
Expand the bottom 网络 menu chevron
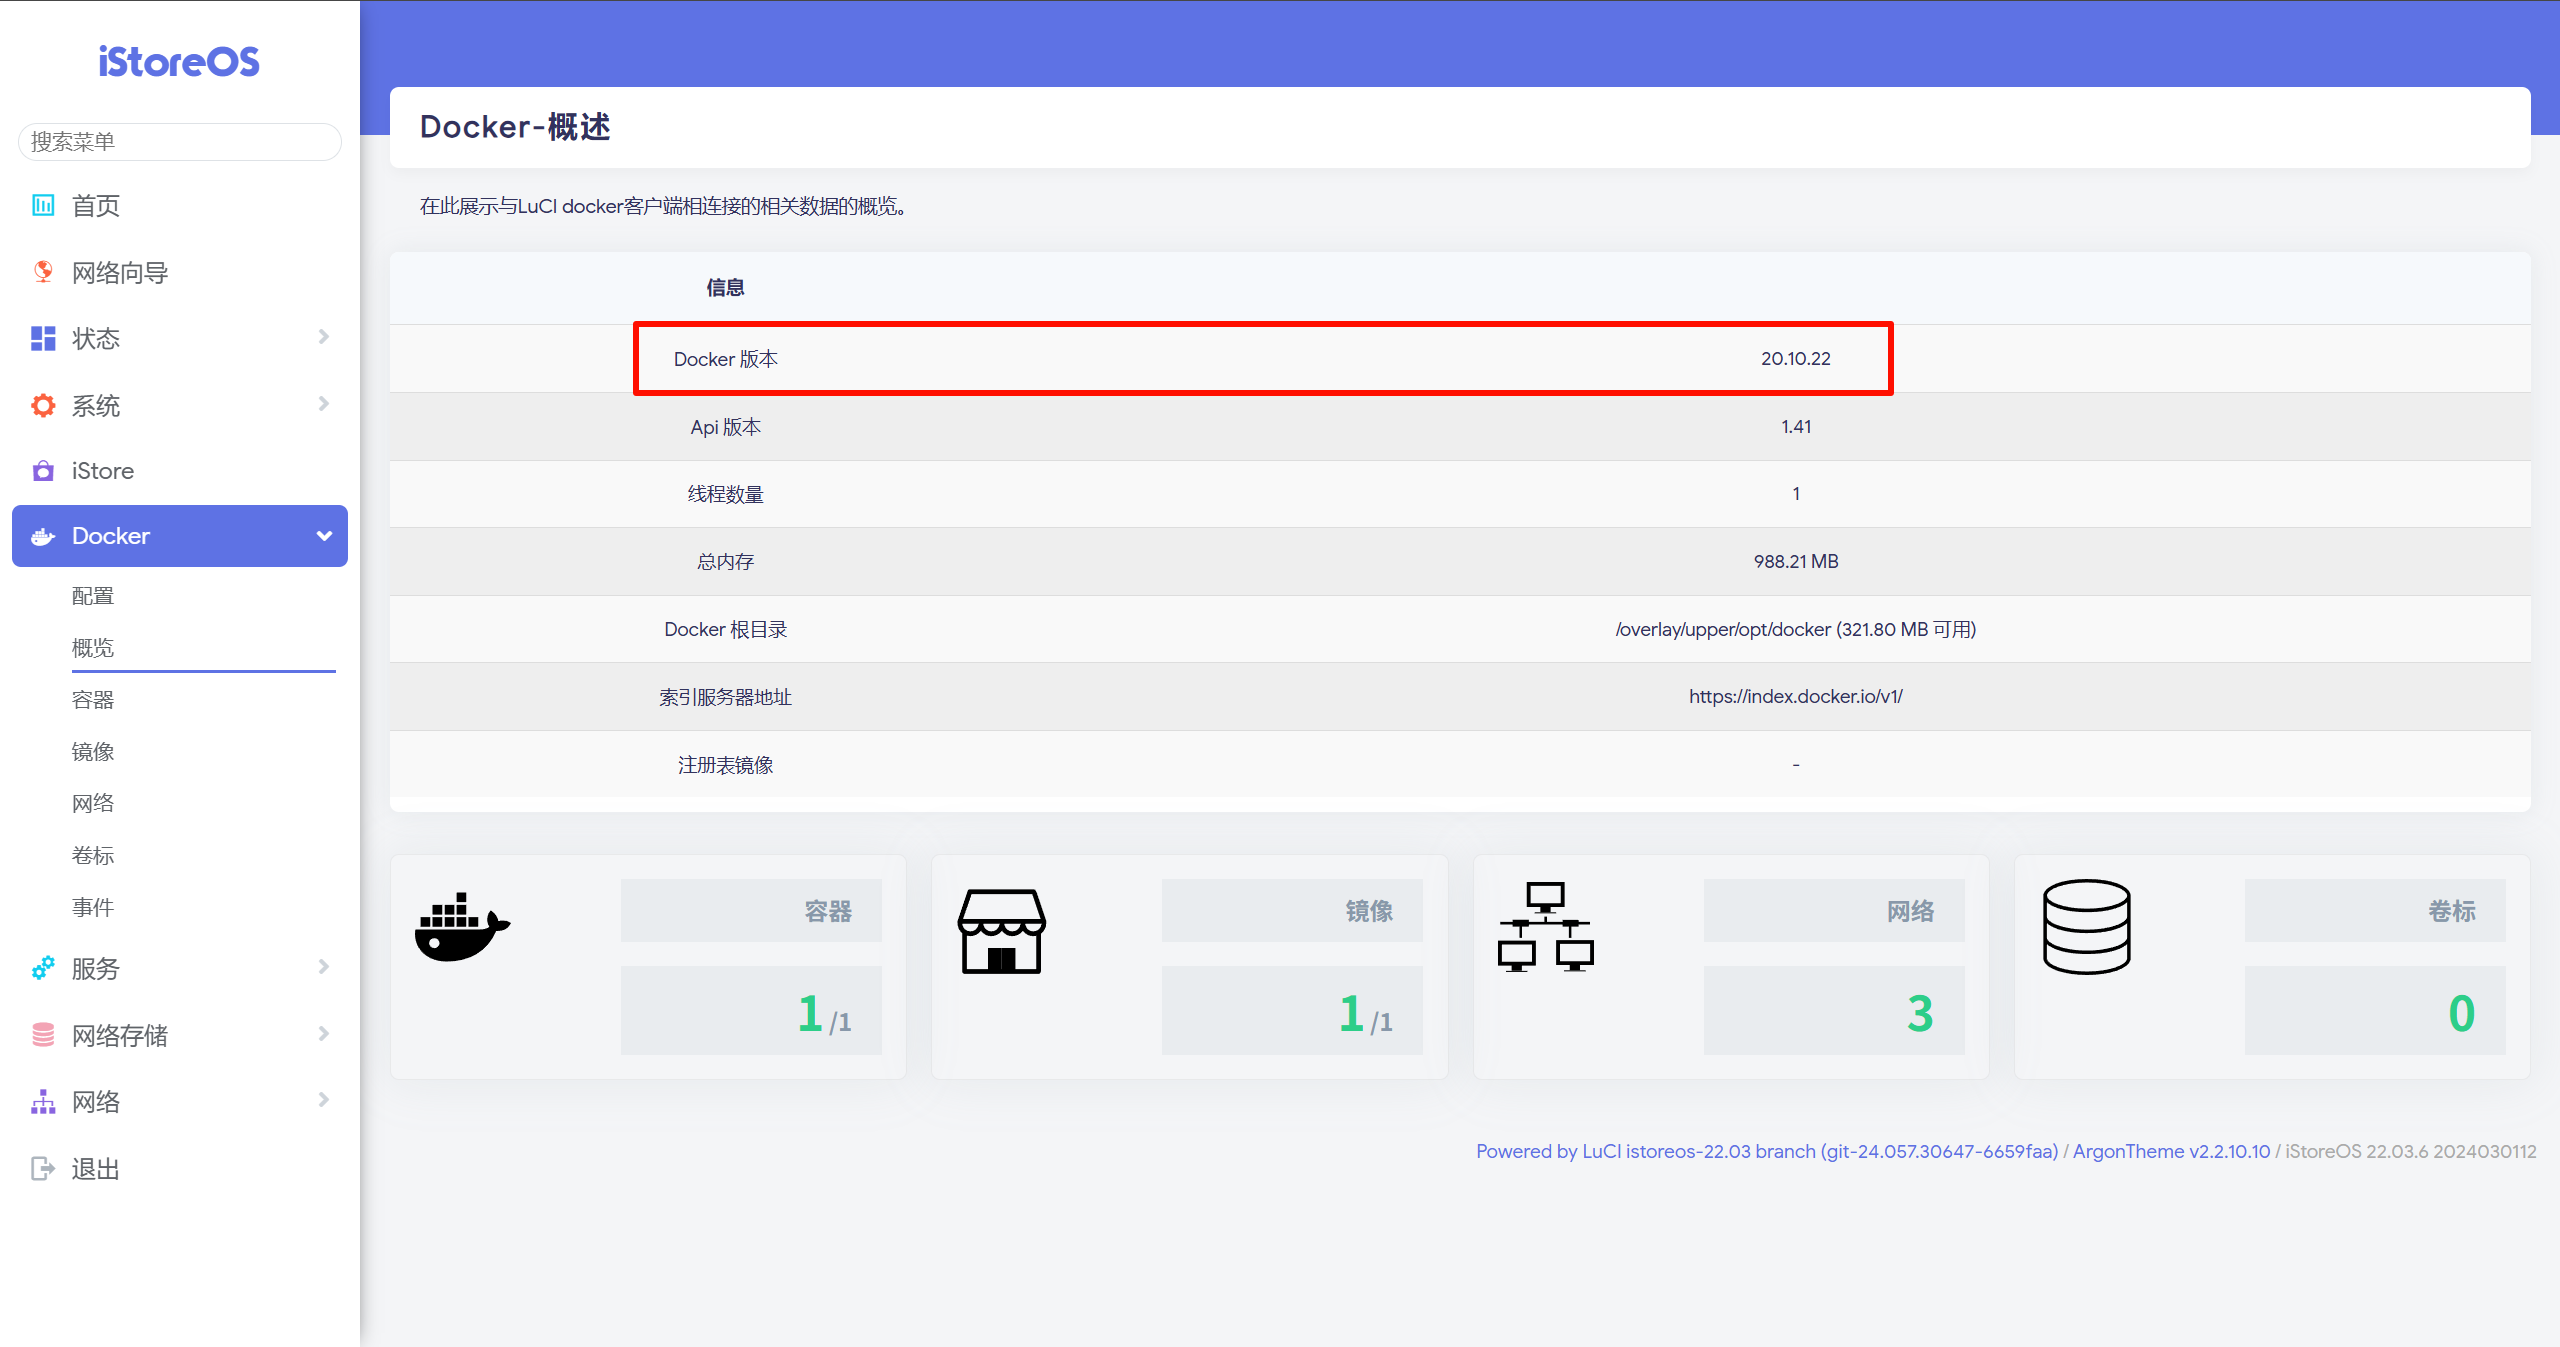click(323, 1100)
